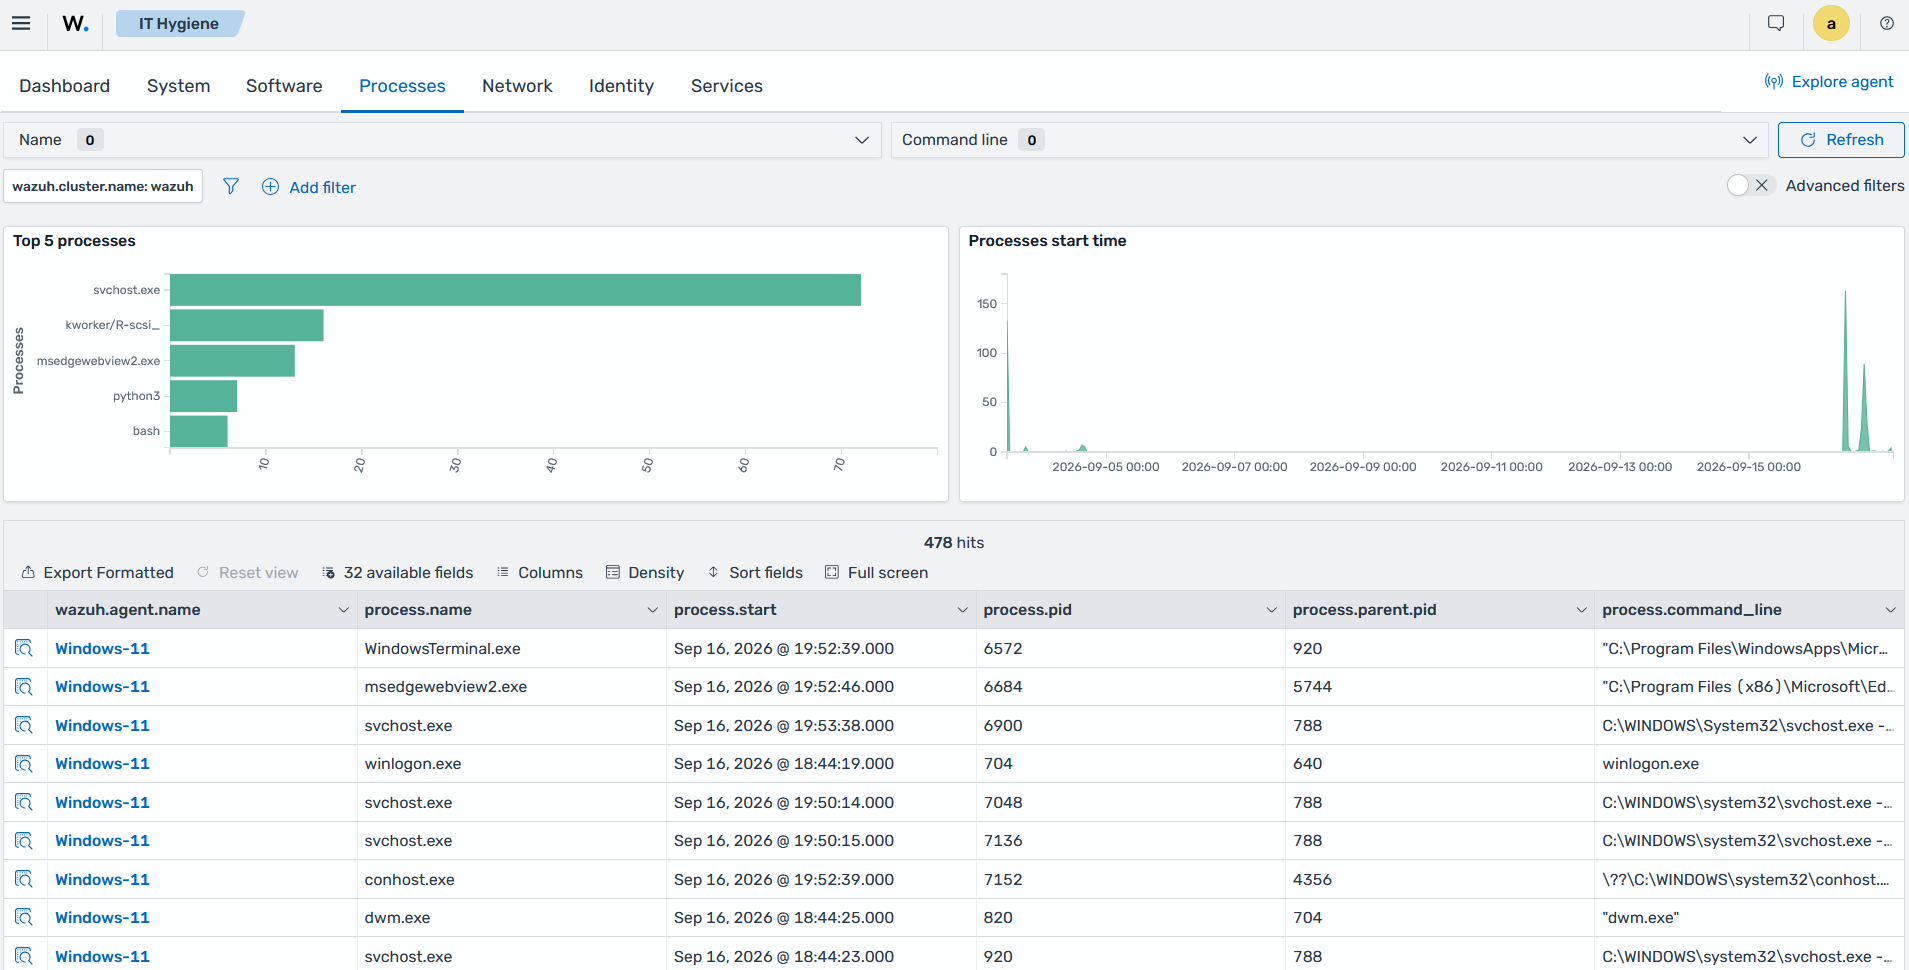This screenshot has width=1909, height=970.
Task: Open process.parent.pid column menu
Action: tap(1581, 610)
